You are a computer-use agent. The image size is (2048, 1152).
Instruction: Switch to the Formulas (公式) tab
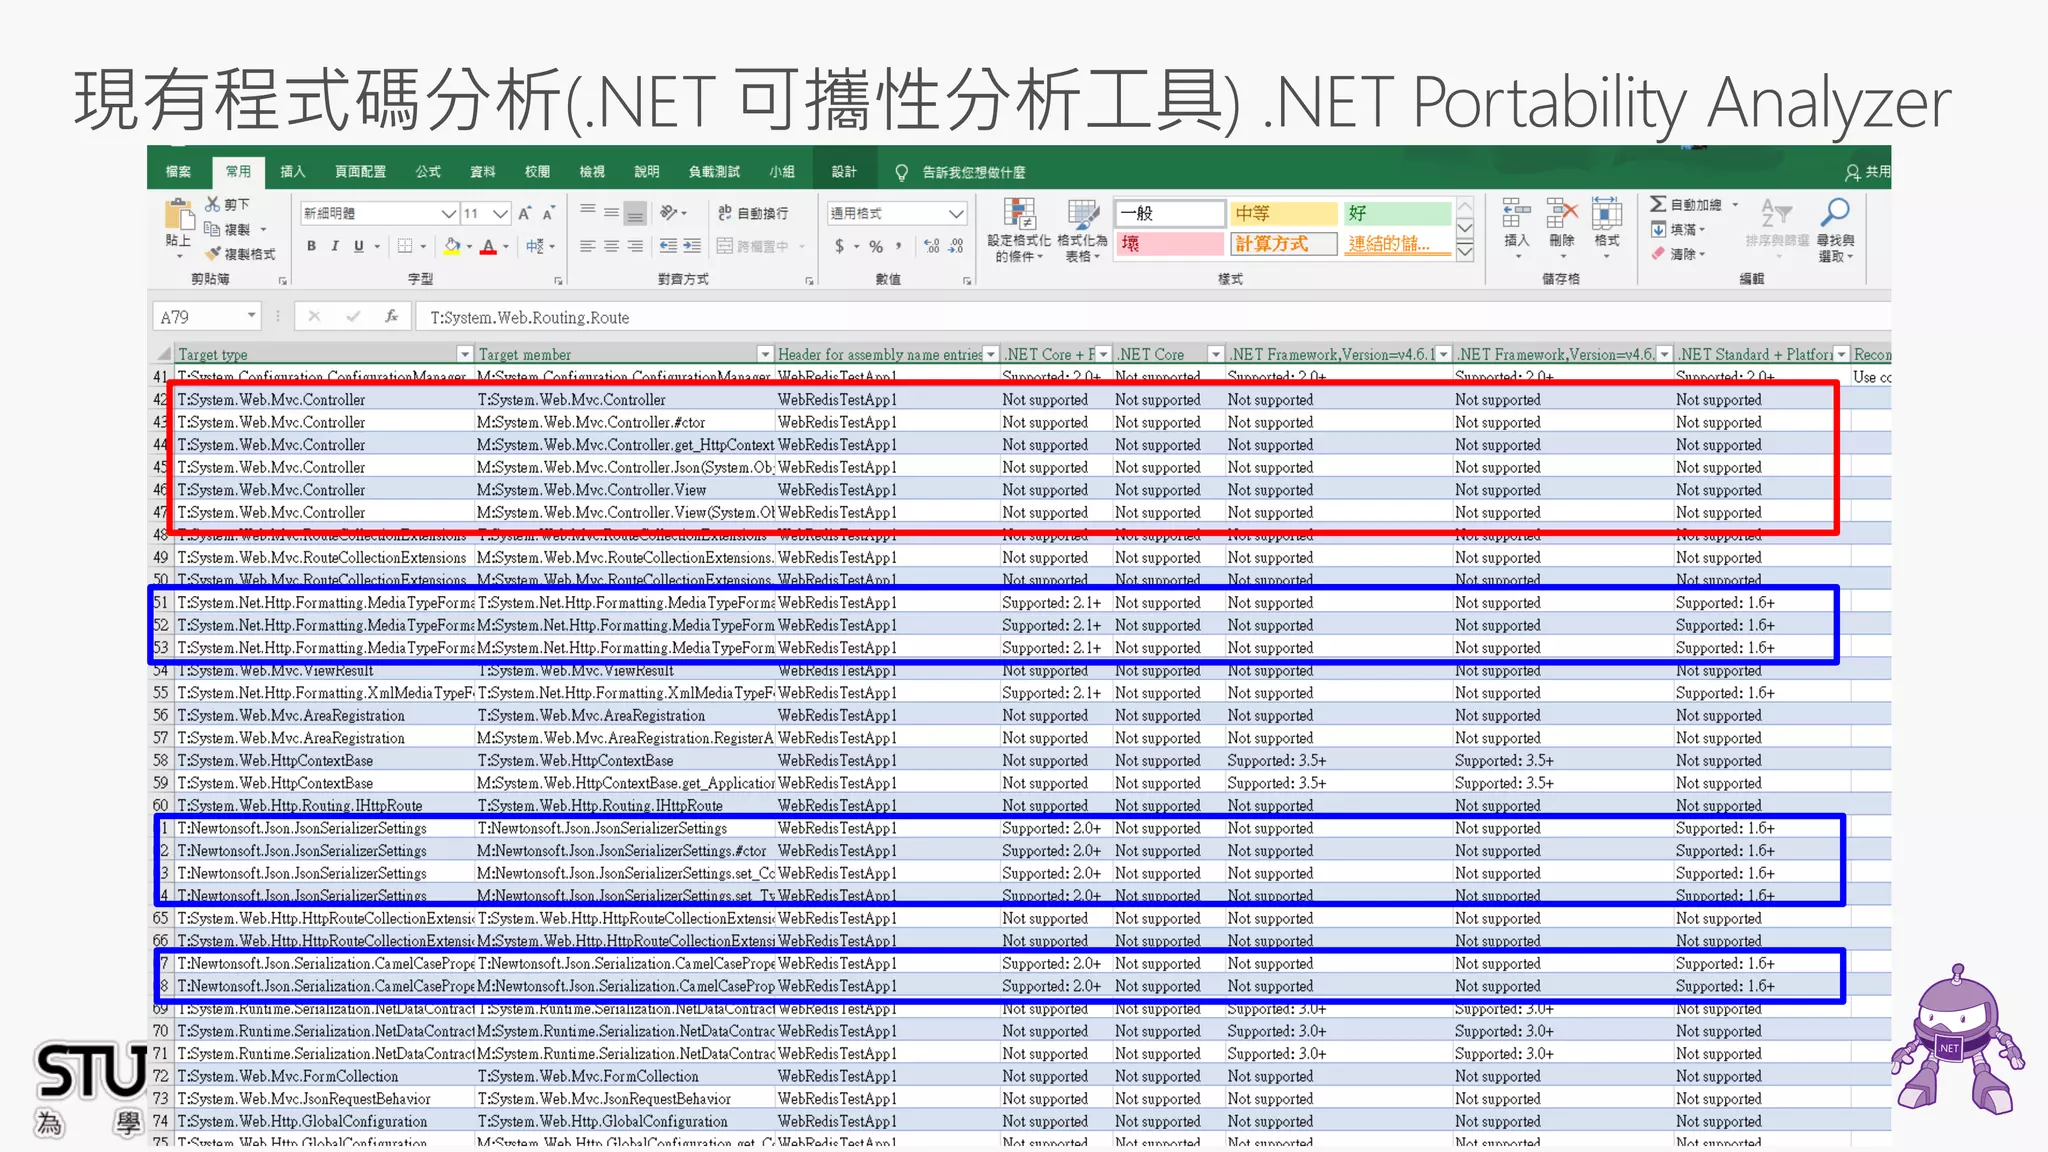(x=428, y=172)
